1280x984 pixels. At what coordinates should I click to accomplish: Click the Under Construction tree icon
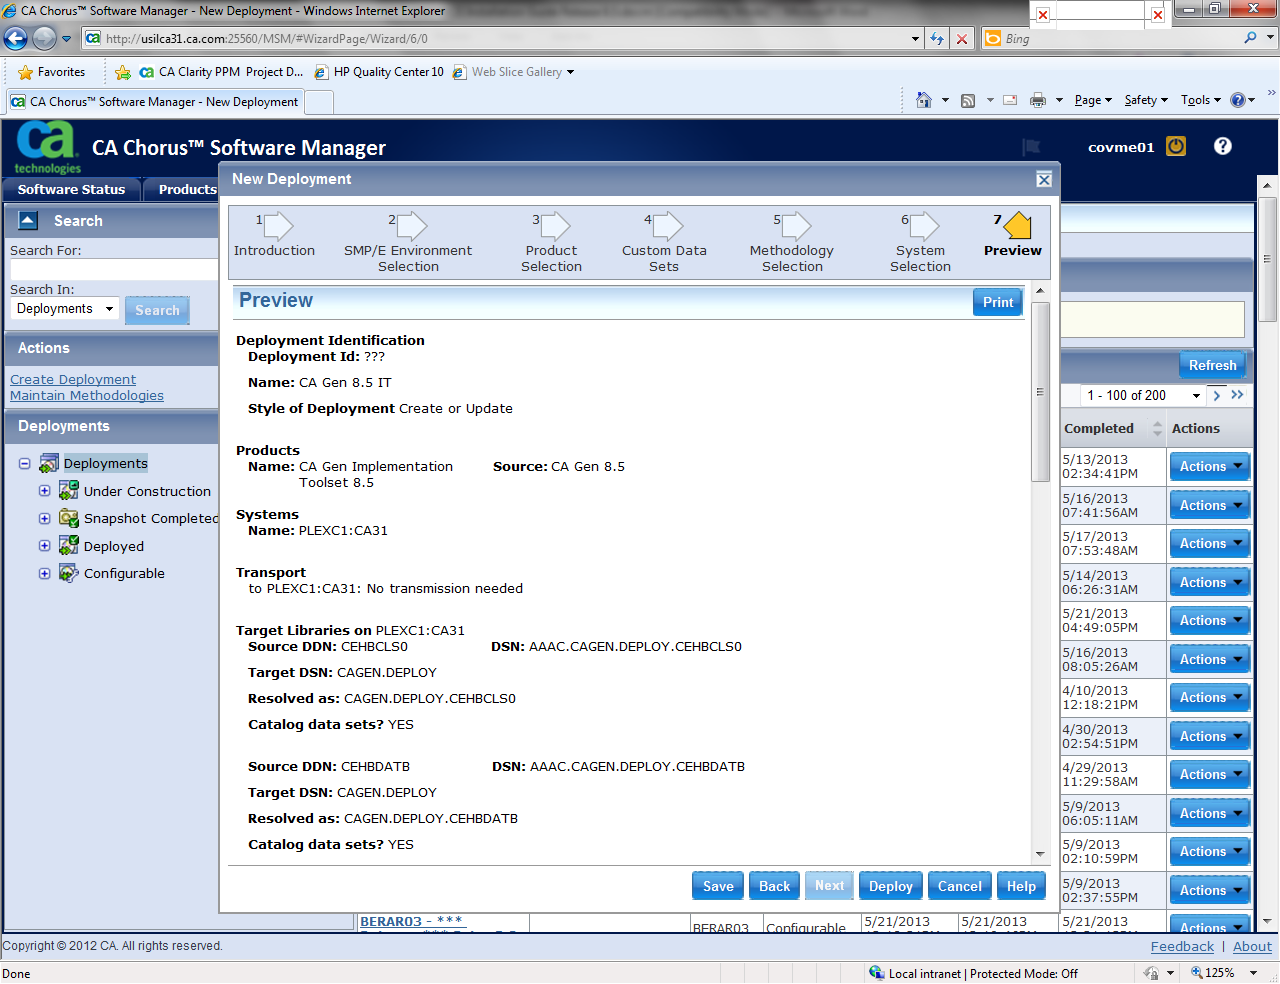click(69, 490)
